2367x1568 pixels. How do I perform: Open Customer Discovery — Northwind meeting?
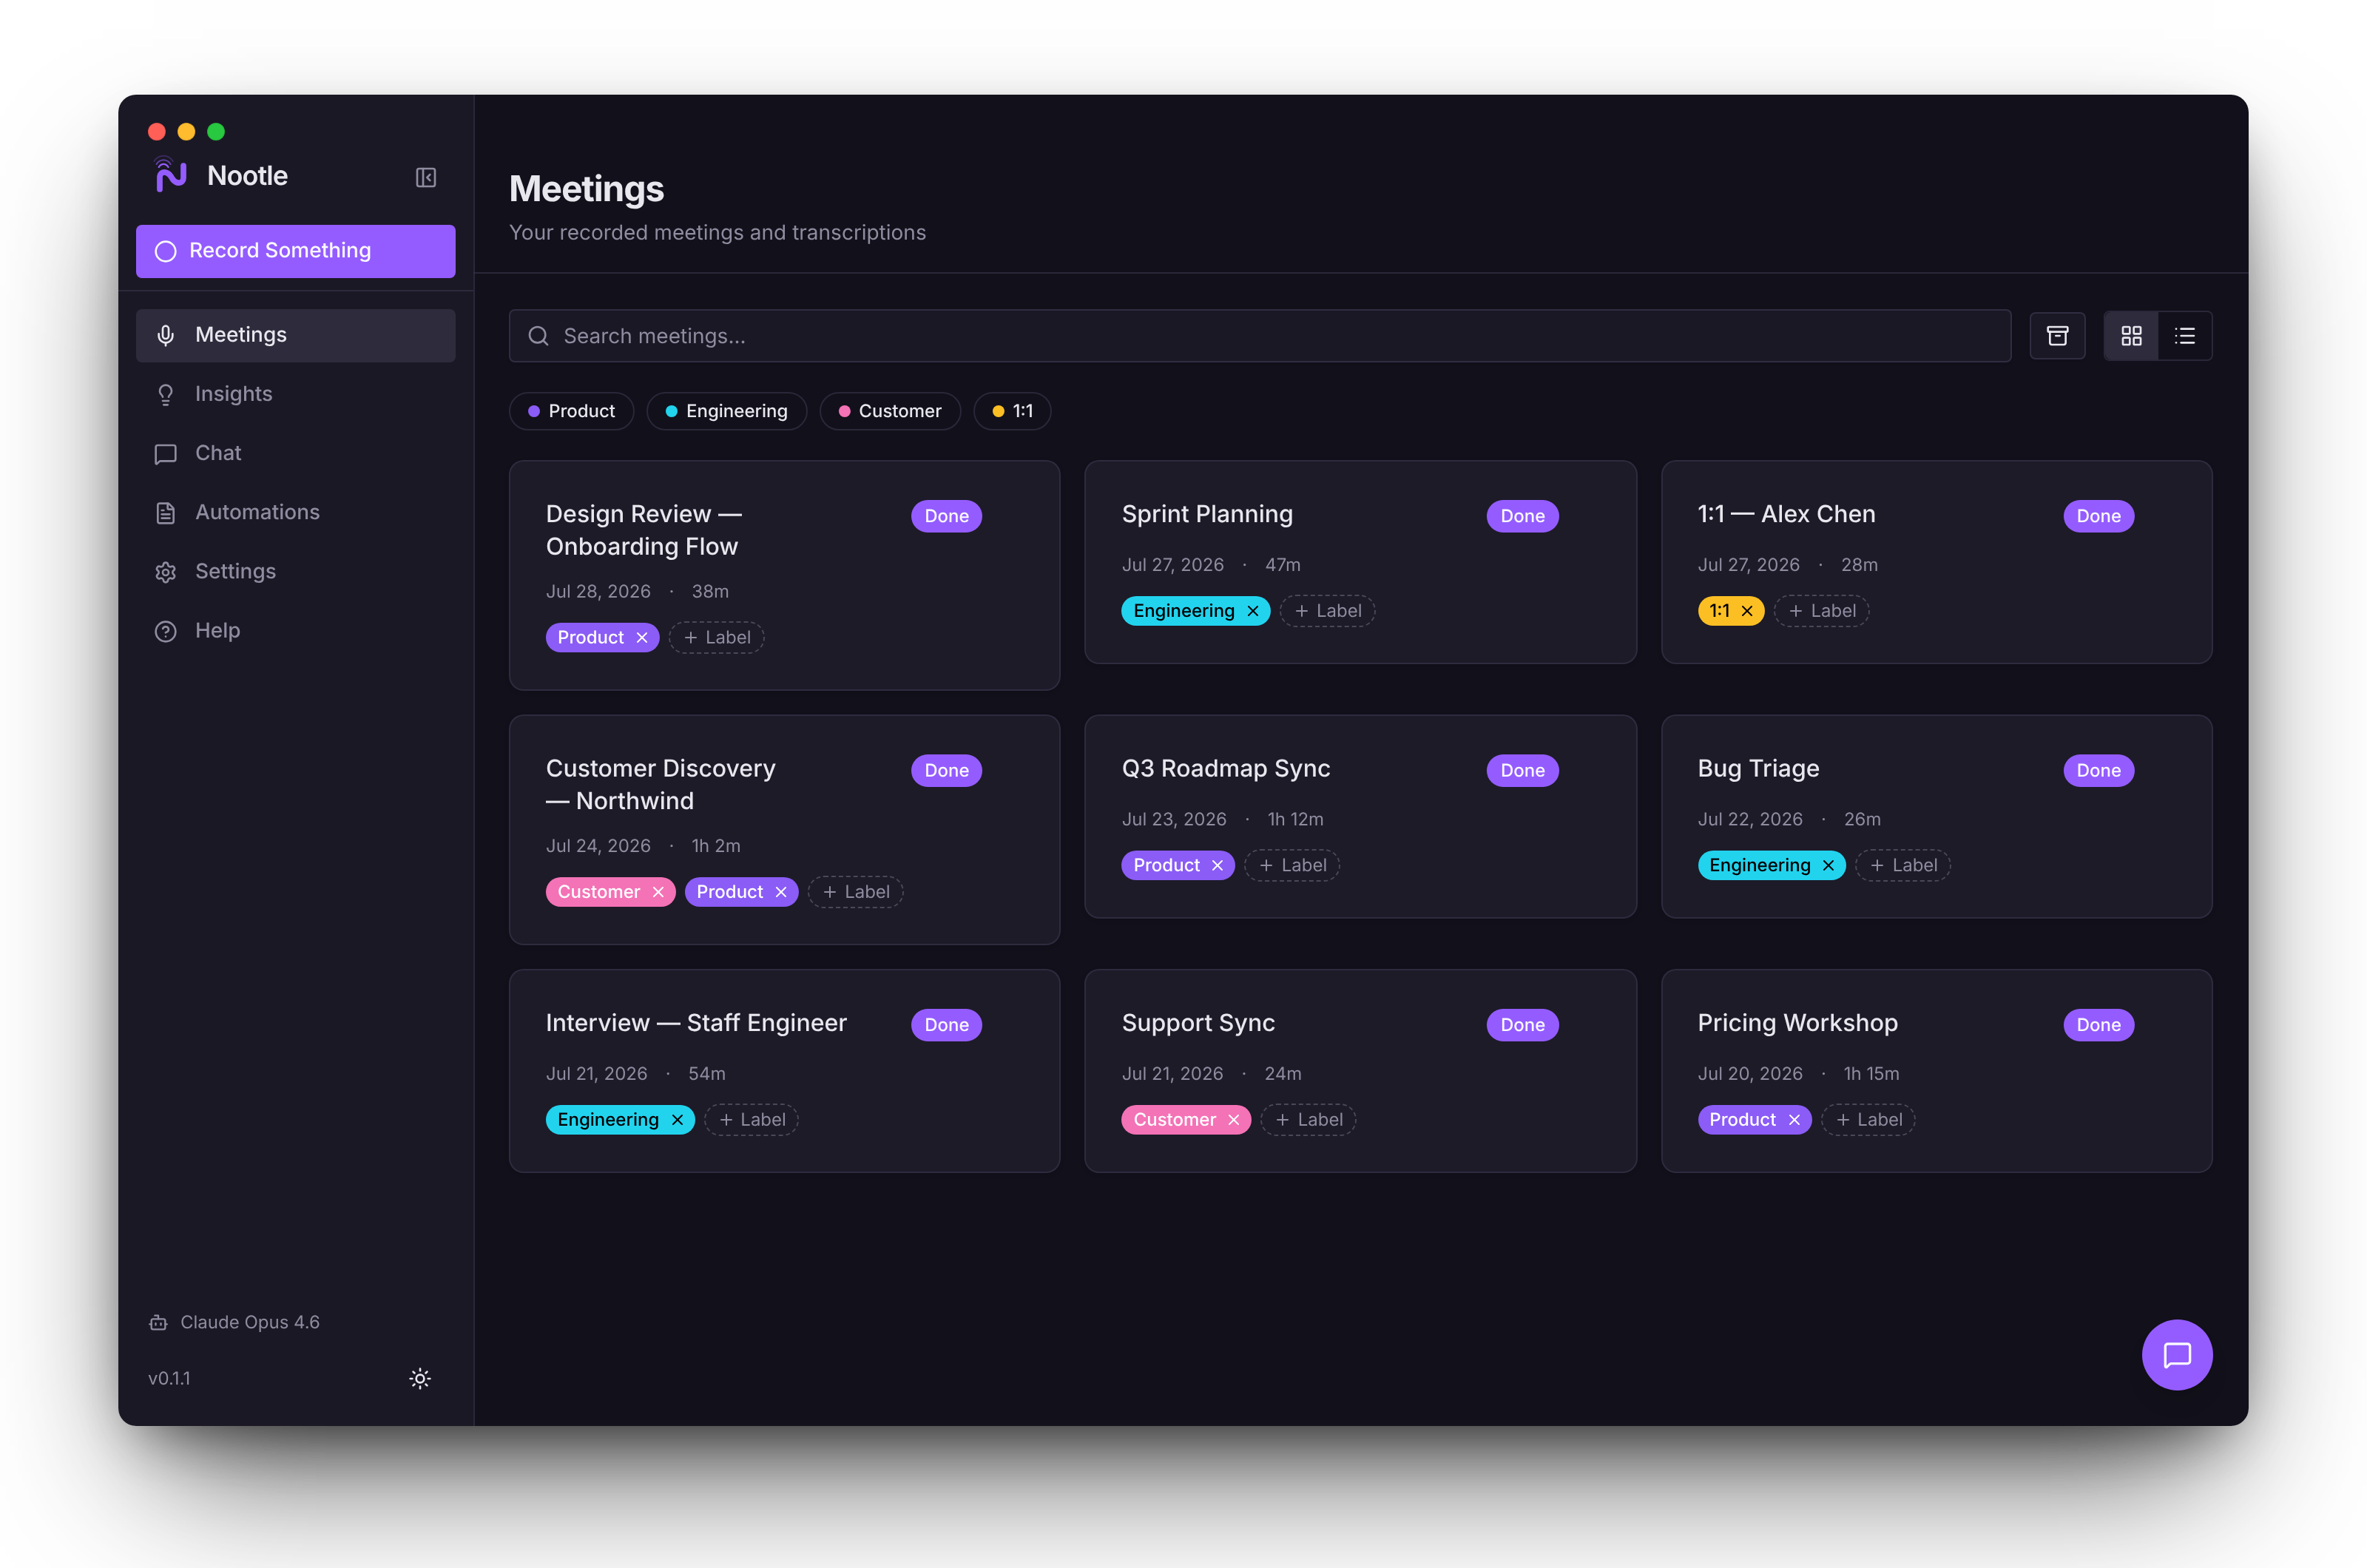[x=660, y=785]
